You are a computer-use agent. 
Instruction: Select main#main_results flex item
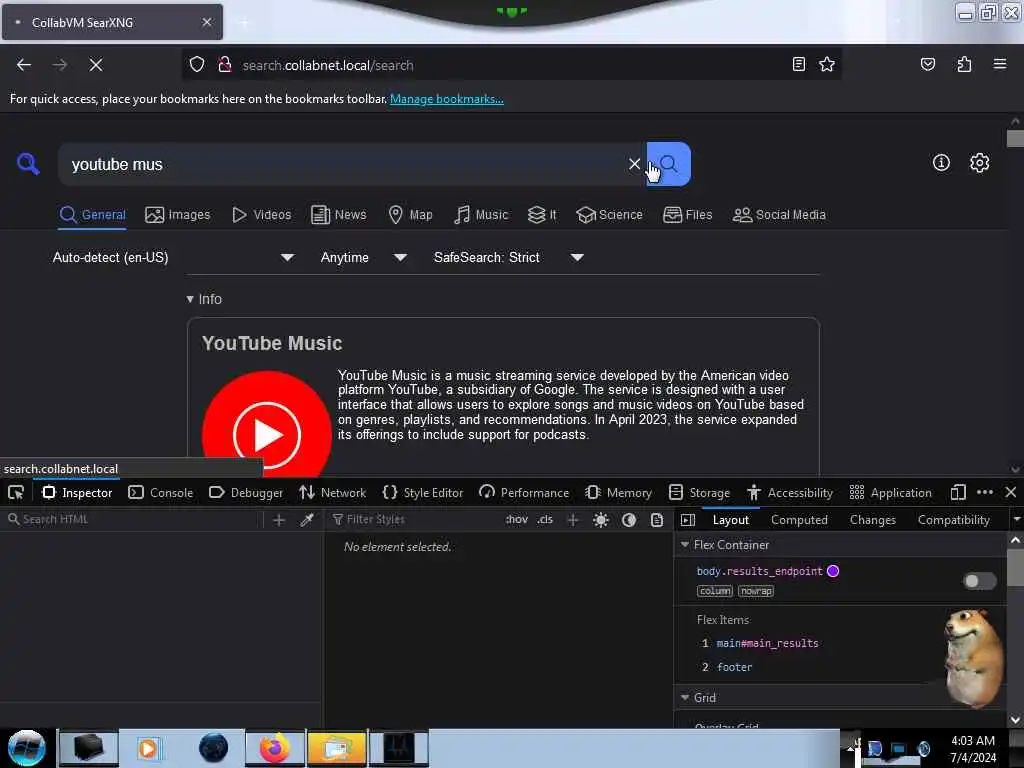pos(767,643)
